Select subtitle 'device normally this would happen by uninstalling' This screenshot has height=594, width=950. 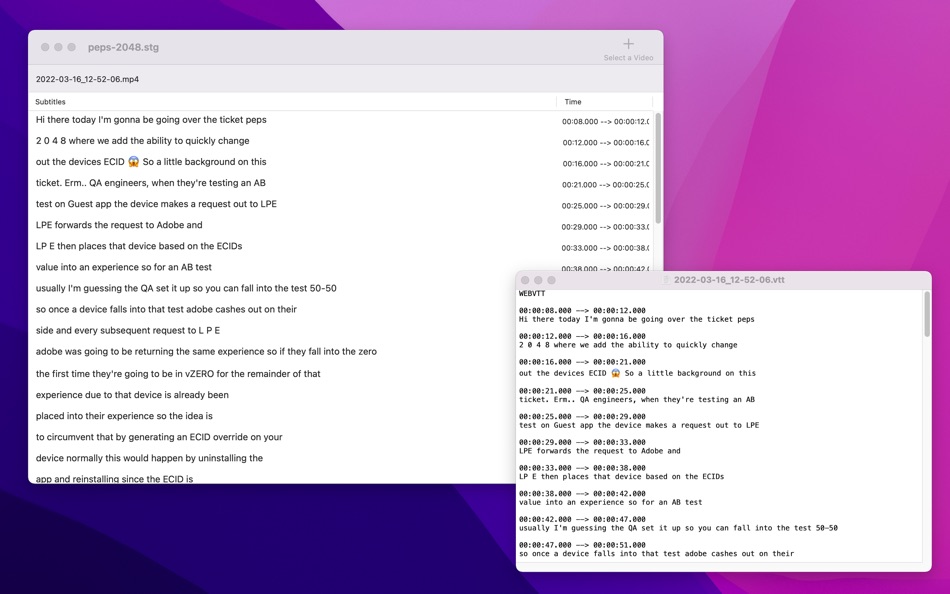149,458
